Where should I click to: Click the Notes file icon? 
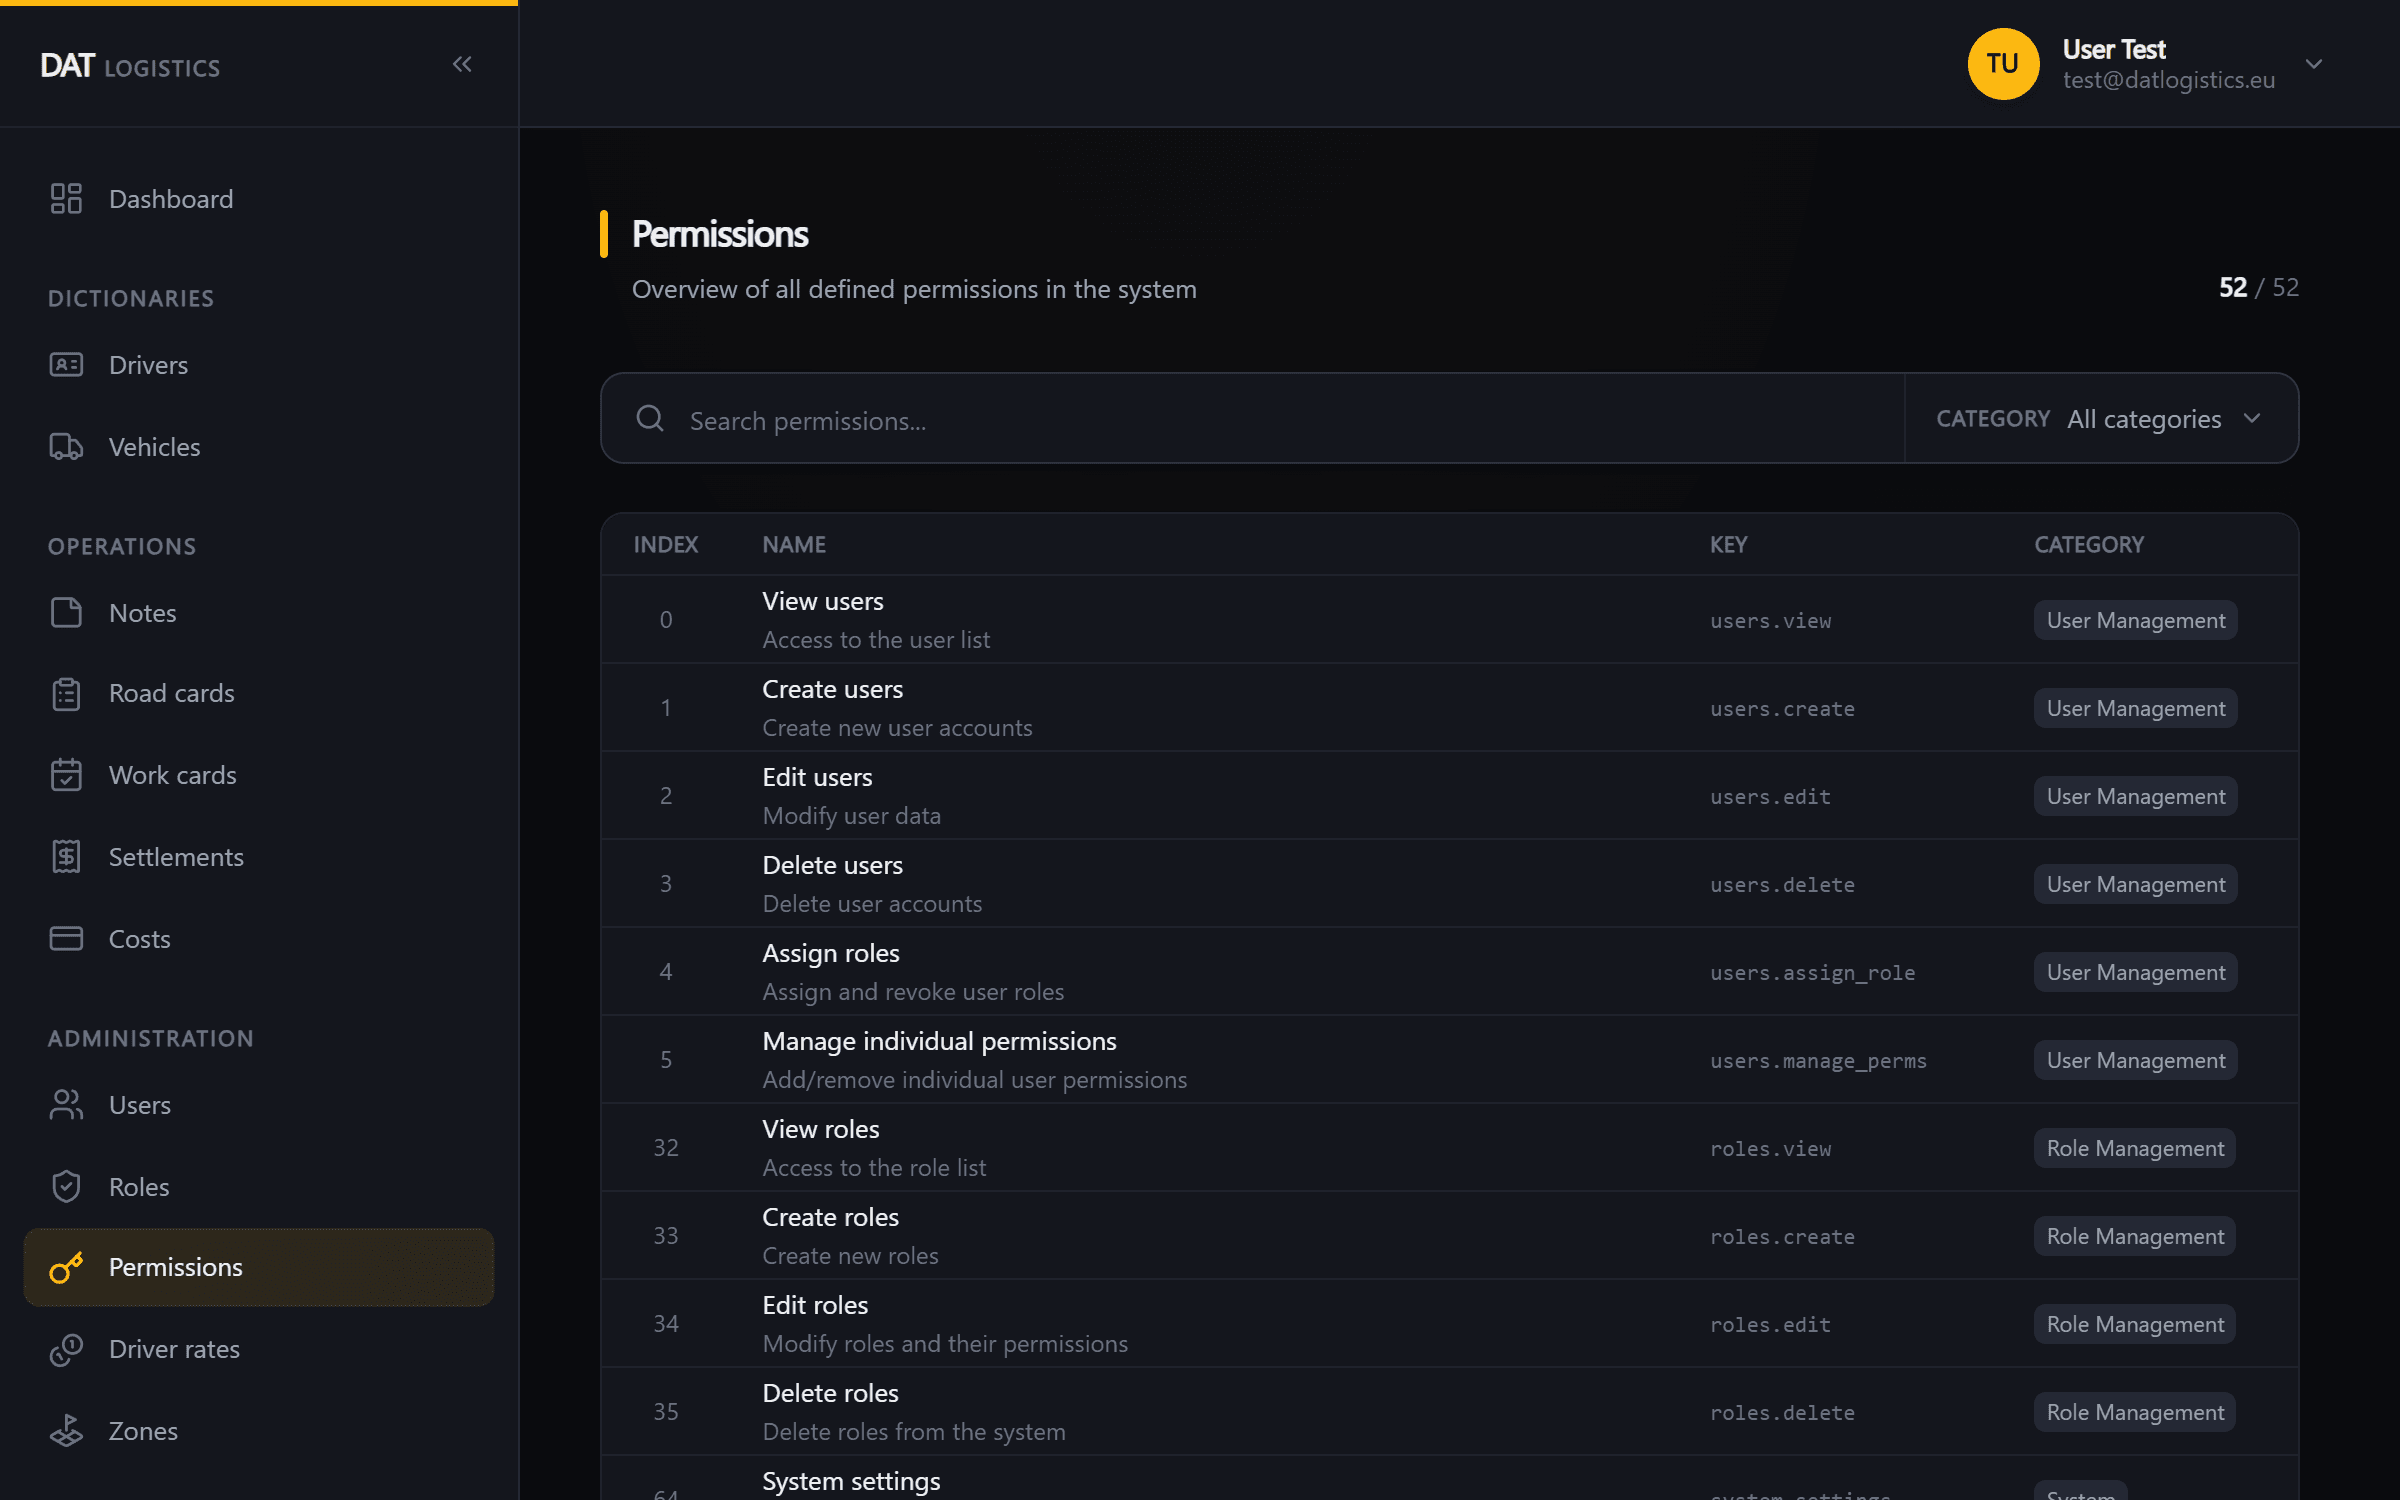coord(66,612)
